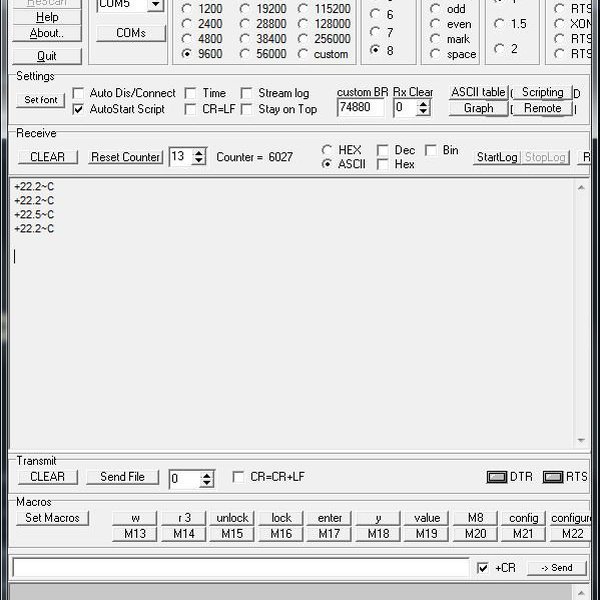Image resolution: width=600 pixels, height=600 pixels.
Task: Toggle the DTR indicator button
Action: tap(496, 477)
